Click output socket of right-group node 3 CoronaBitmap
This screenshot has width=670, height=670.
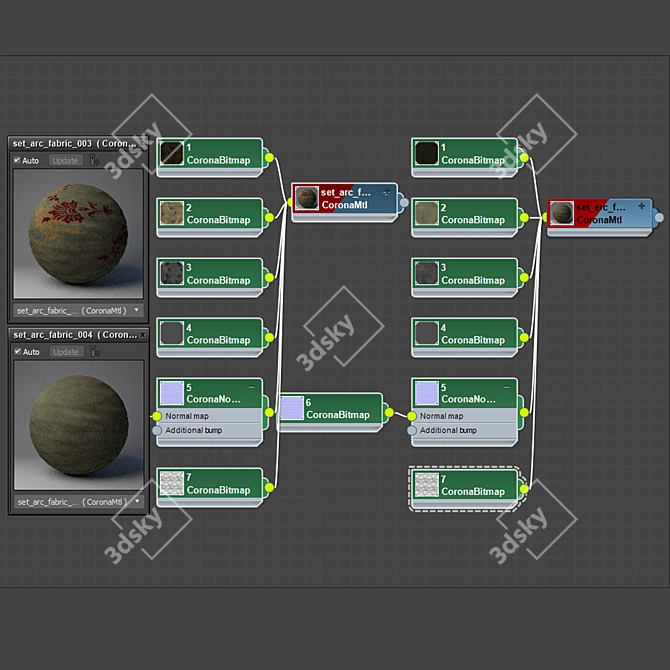tap(524, 278)
